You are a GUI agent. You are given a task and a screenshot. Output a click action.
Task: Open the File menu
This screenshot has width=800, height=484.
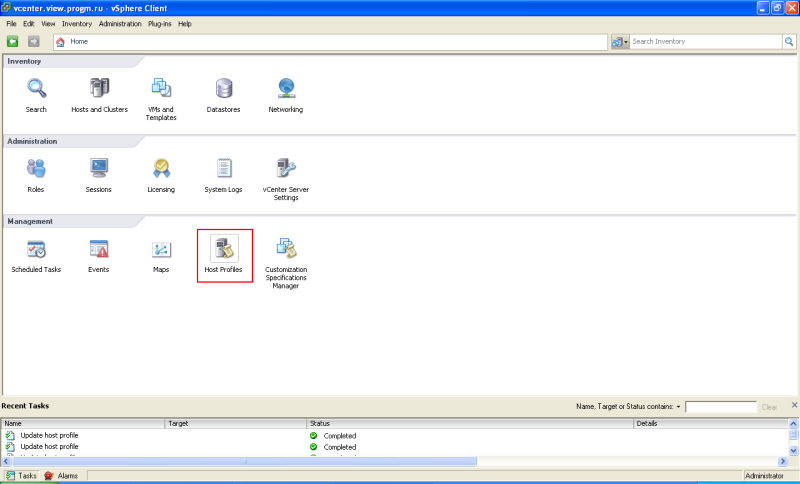(x=11, y=23)
